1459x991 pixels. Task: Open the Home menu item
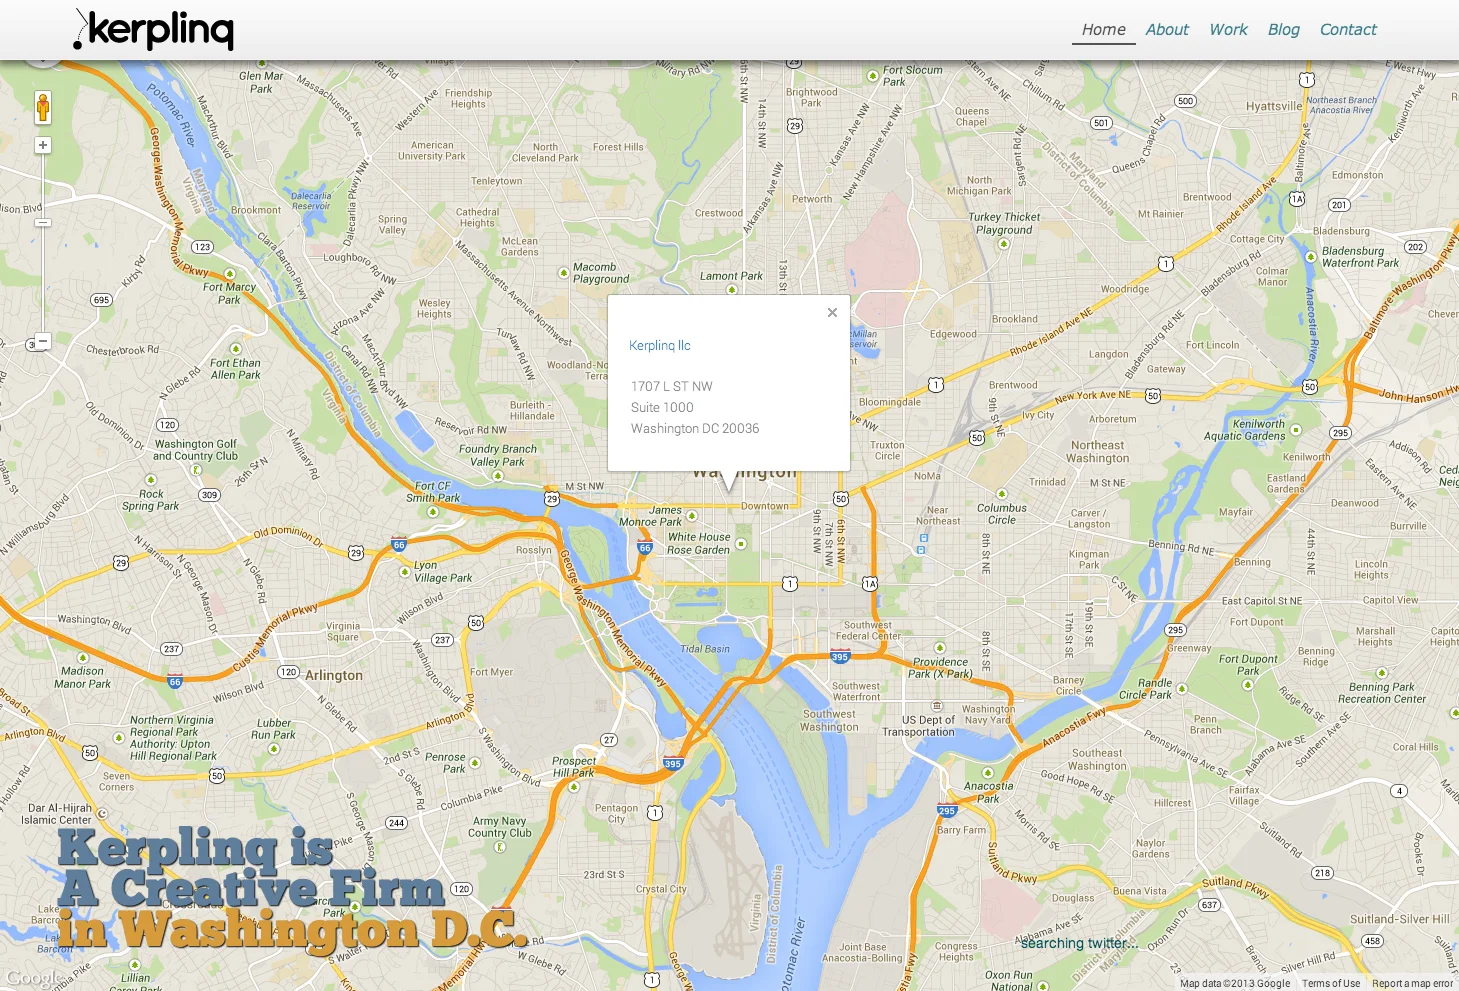(x=1104, y=30)
